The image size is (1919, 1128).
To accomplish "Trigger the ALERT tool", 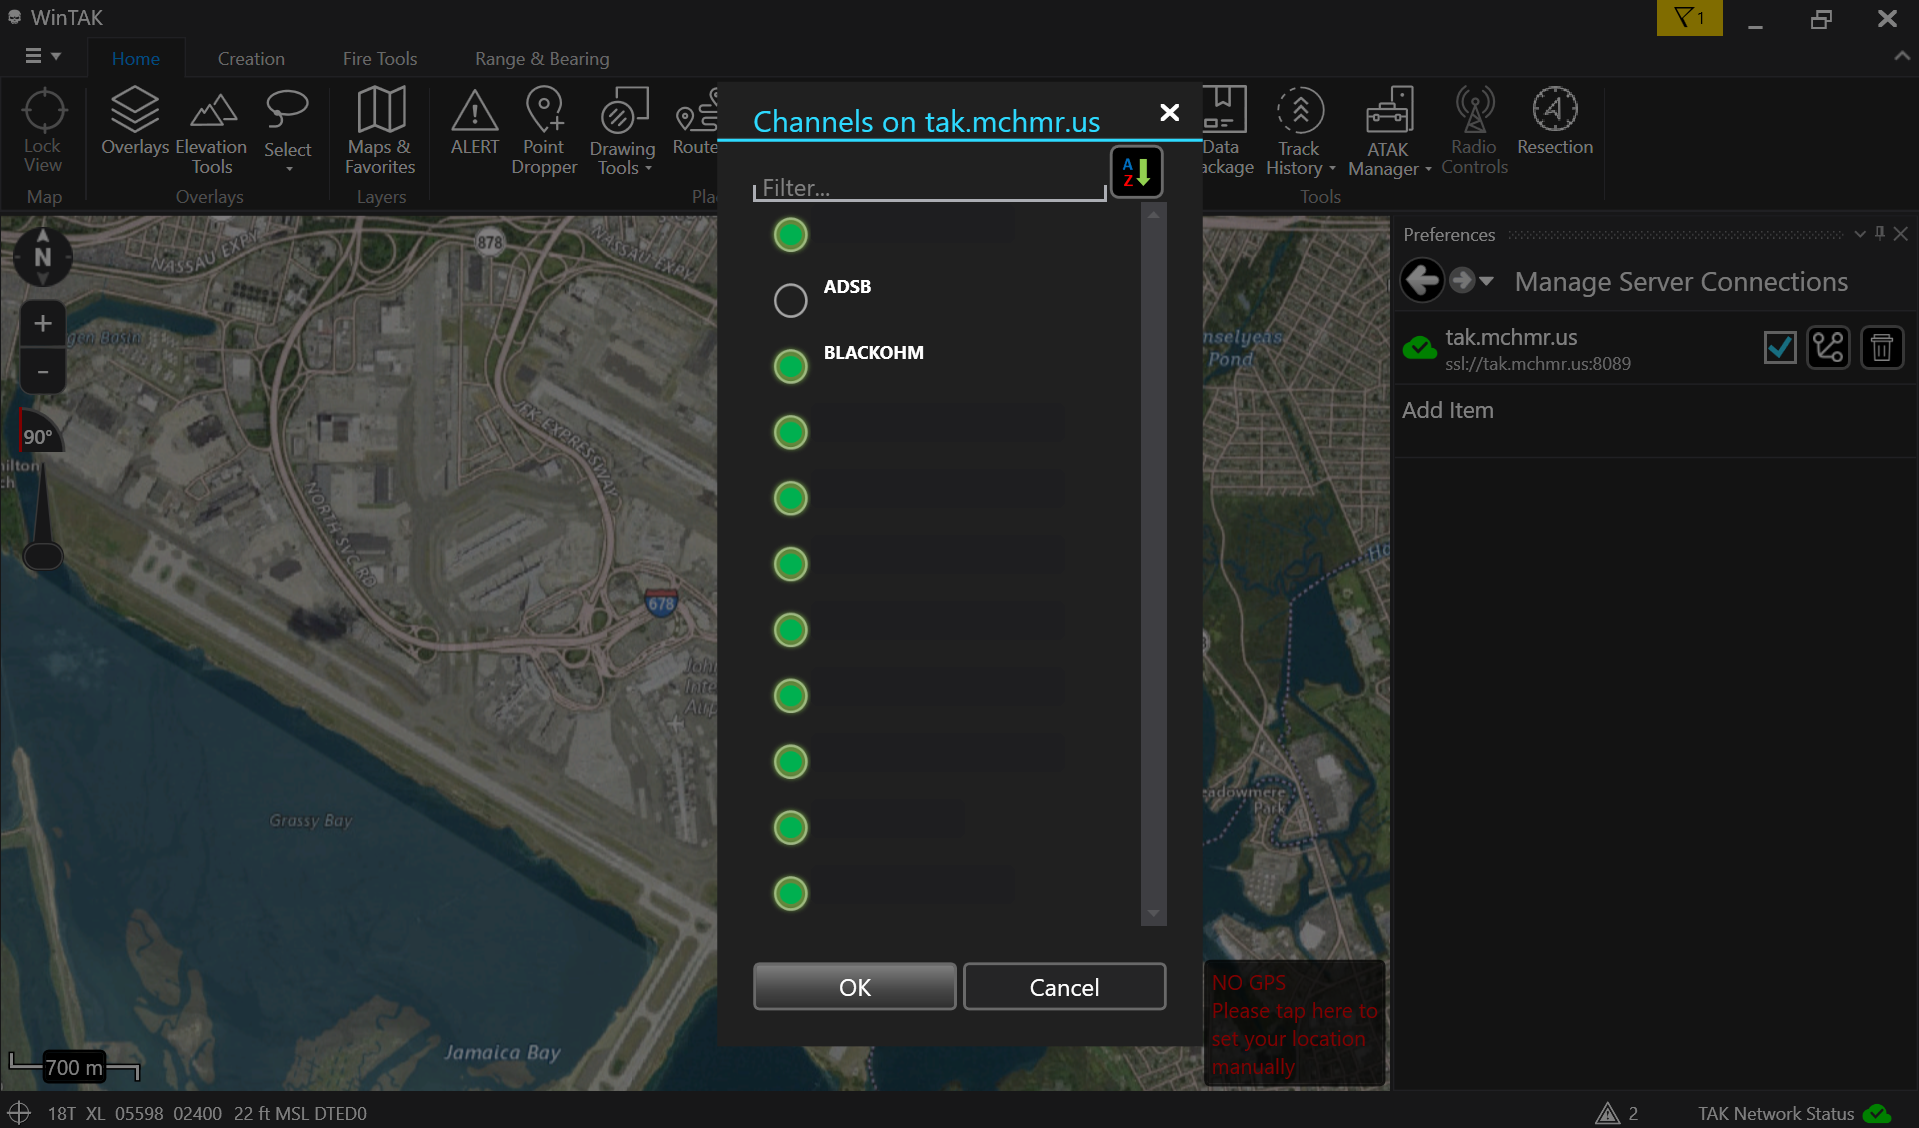I will (475, 122).
